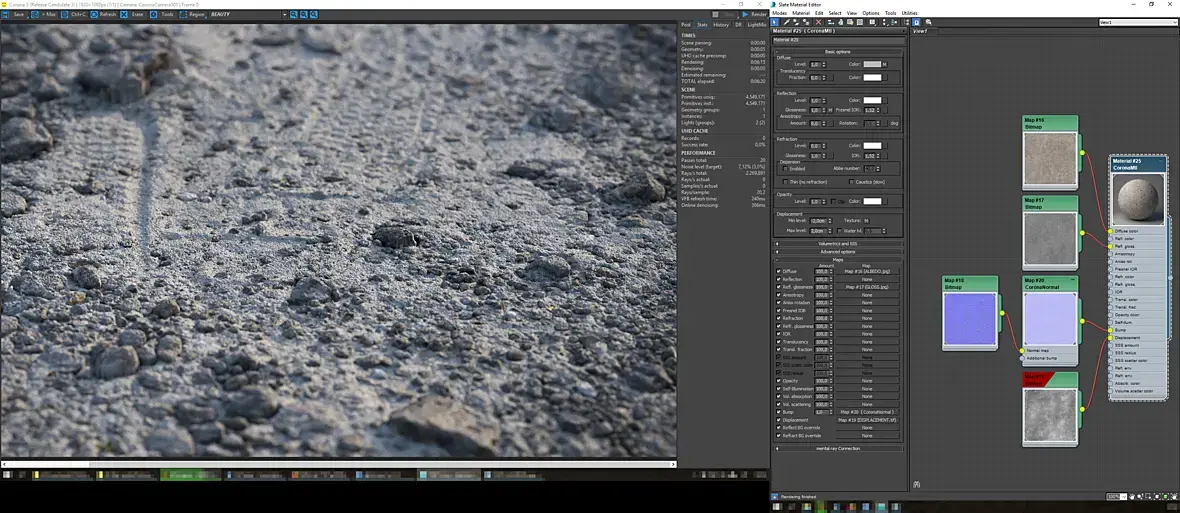
Task: Toggle the Diffuse map checkbox
Action: tap(779, 271)
